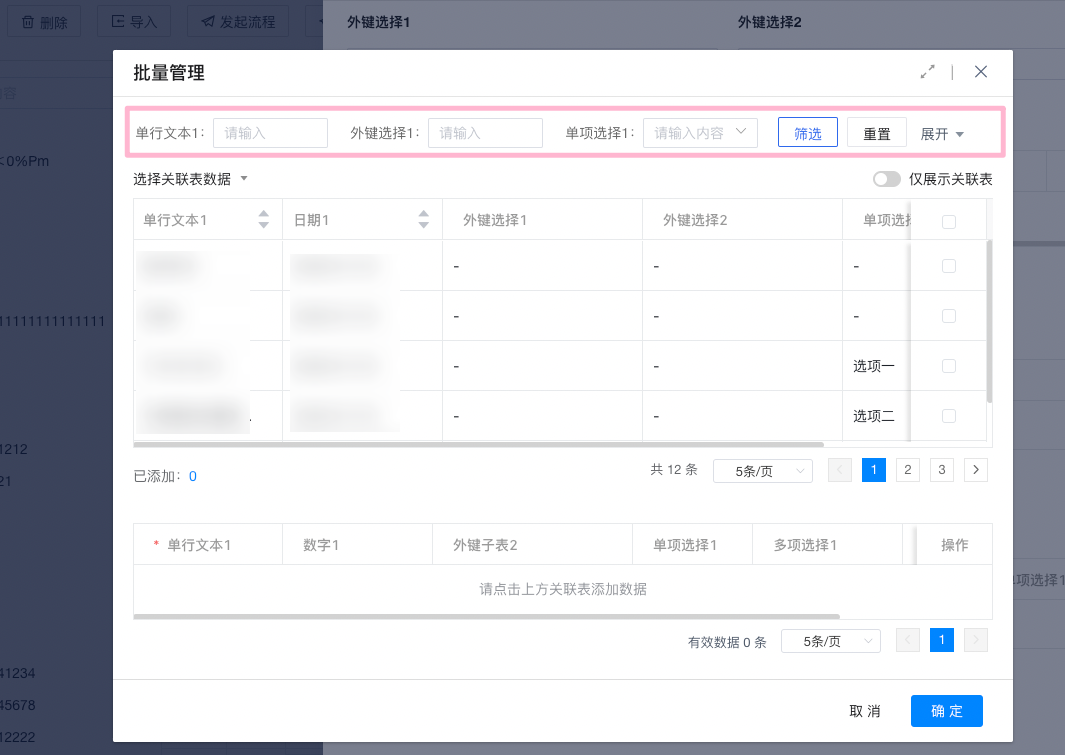Check the row checkbox for 选项二
The image size is (1065, 755).
pos(949,416)
